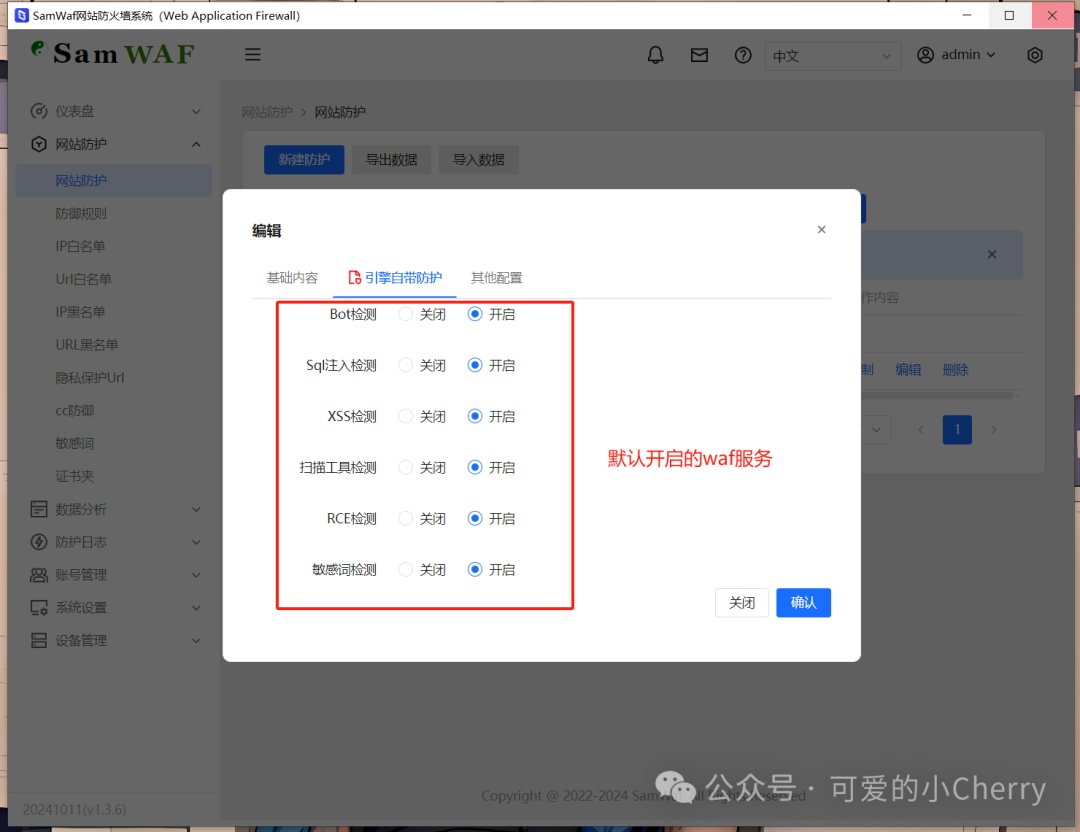Screen dimensions: 1080x832
Task: Dismiss the blue alert banner with X
Action: pyautogui.click(x=992, y=254)
